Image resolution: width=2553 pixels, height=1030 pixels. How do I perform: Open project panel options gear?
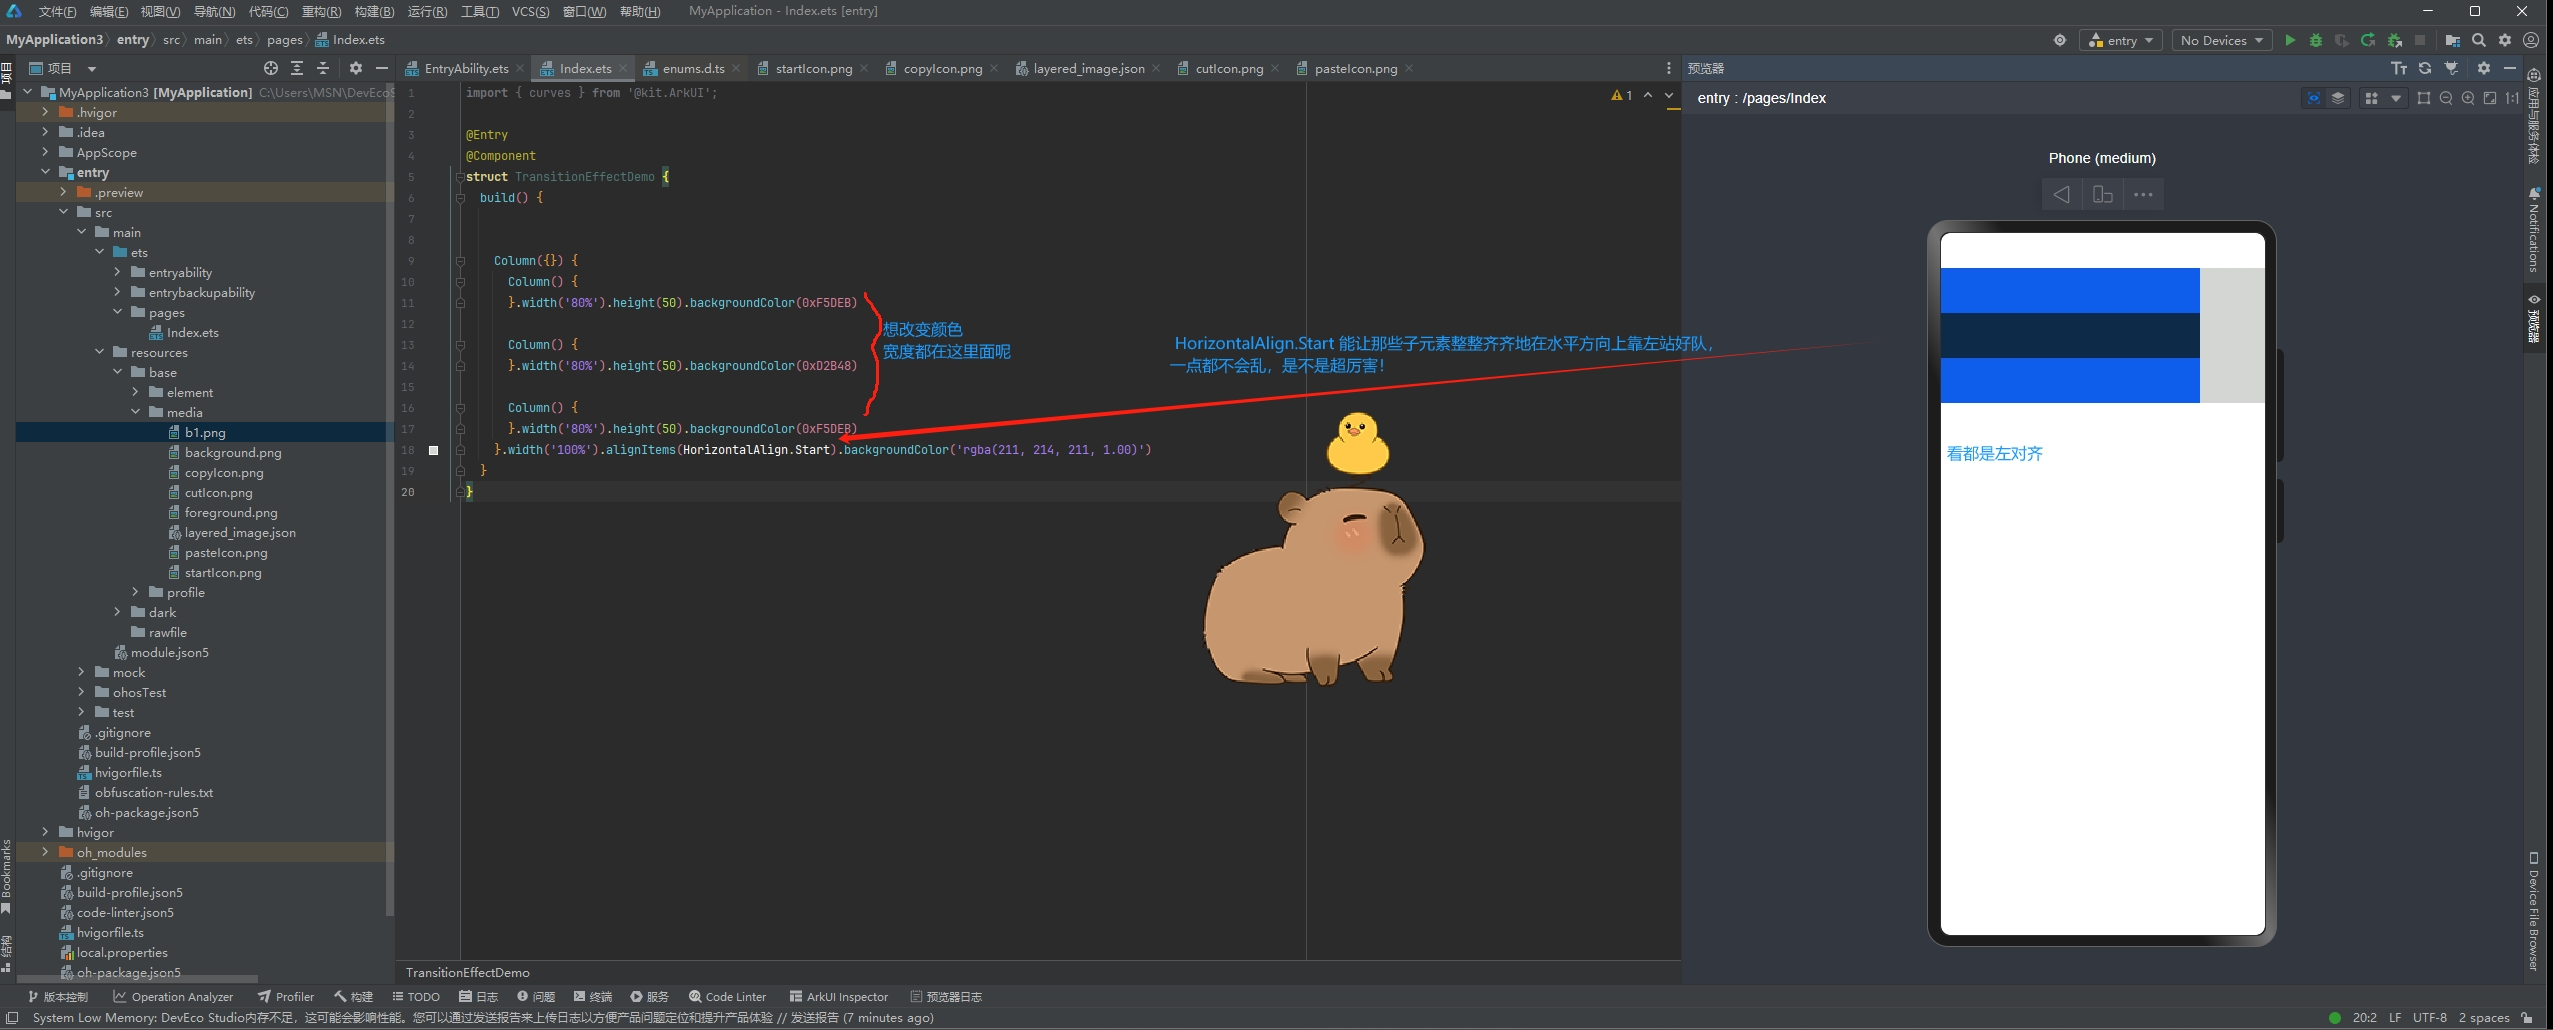pyautogui.click(x=355, y=68)
